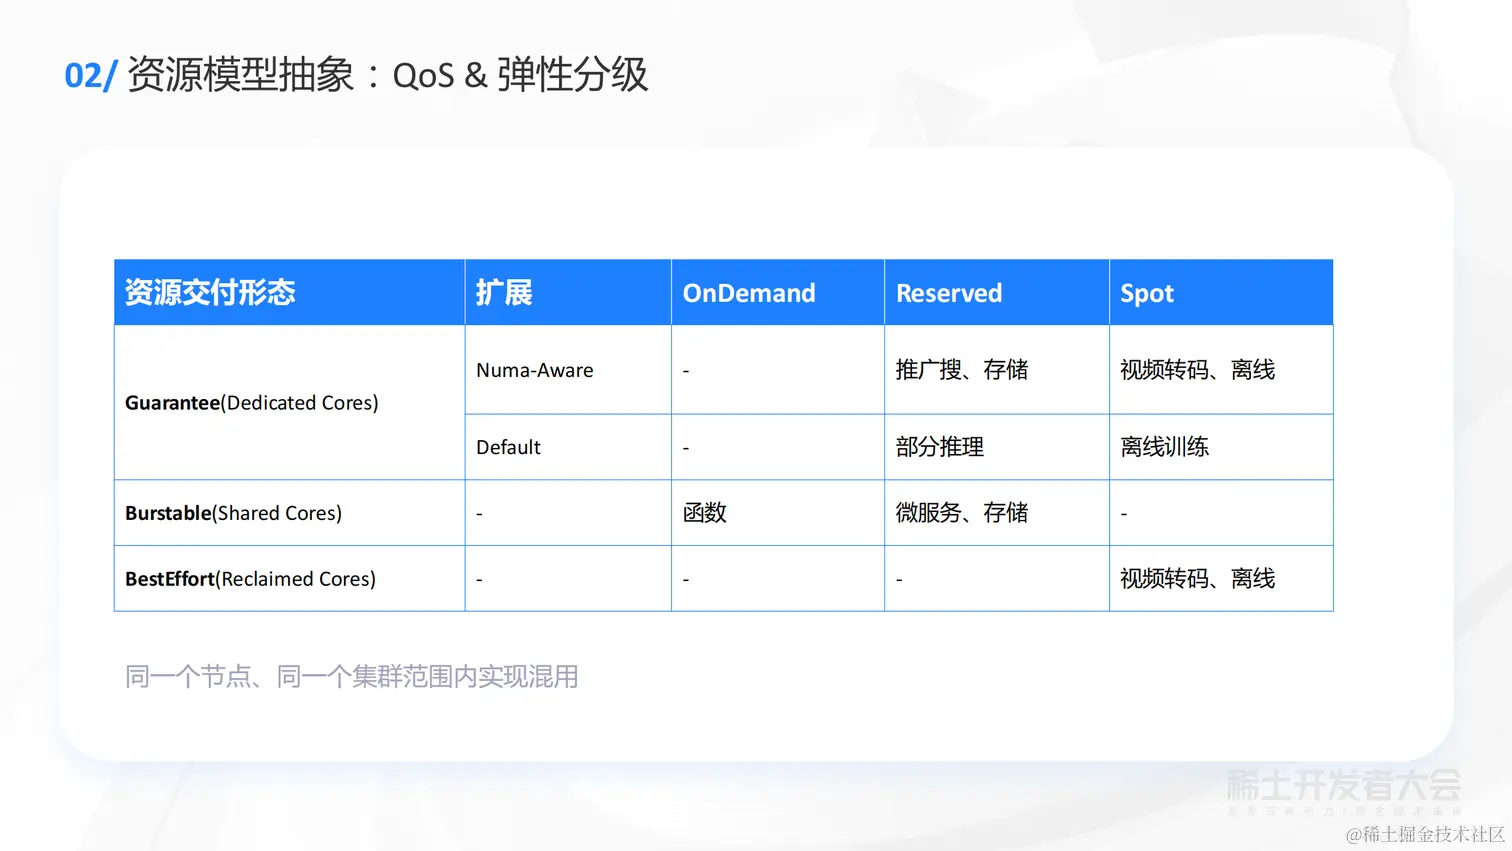Click the '02/' section number in title
This screenshot has height=851, width=1512.
(91, 76)
